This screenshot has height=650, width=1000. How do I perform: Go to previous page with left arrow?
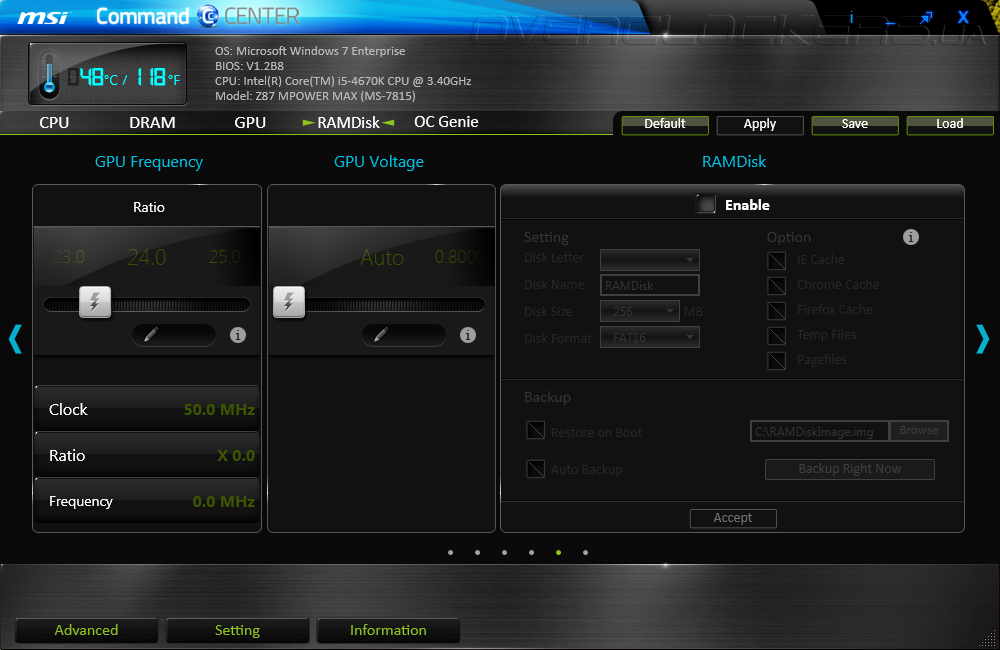pos(15,339)
